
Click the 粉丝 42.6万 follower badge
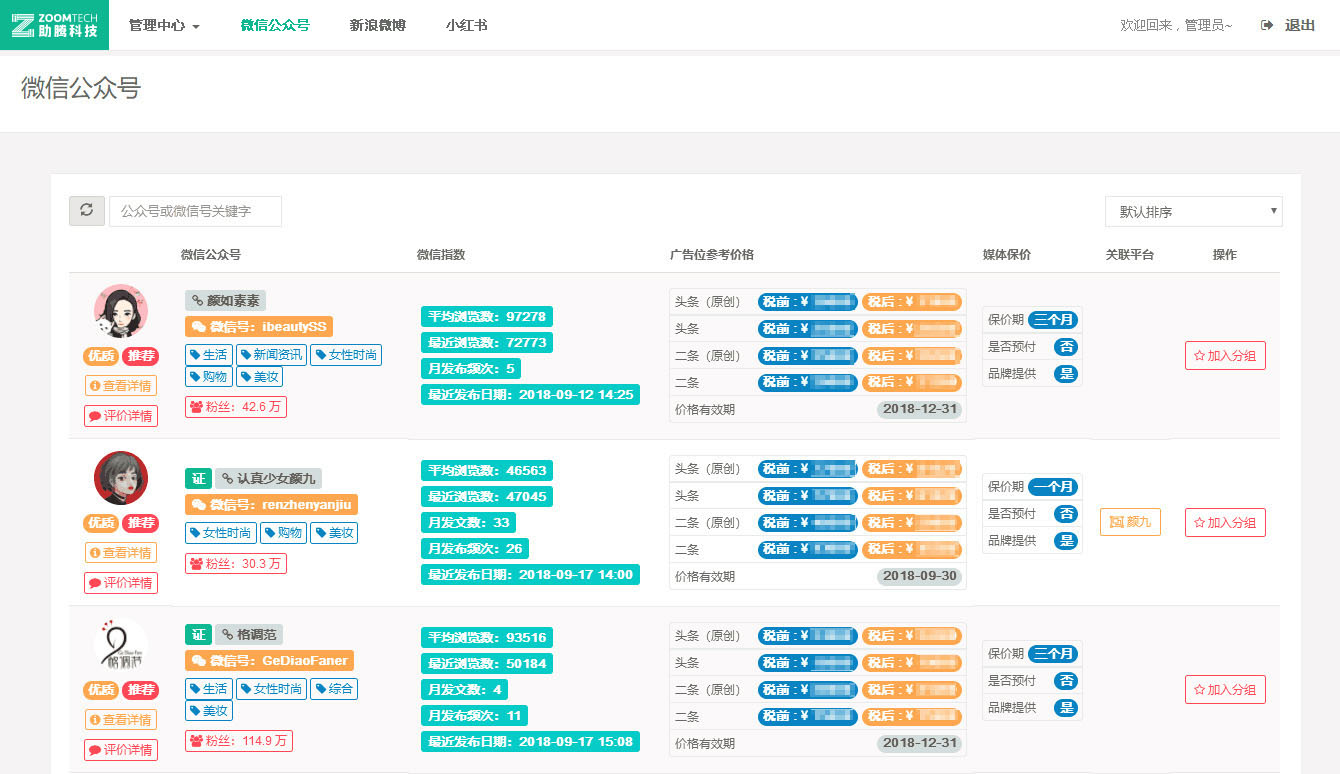tap(236, 407)
